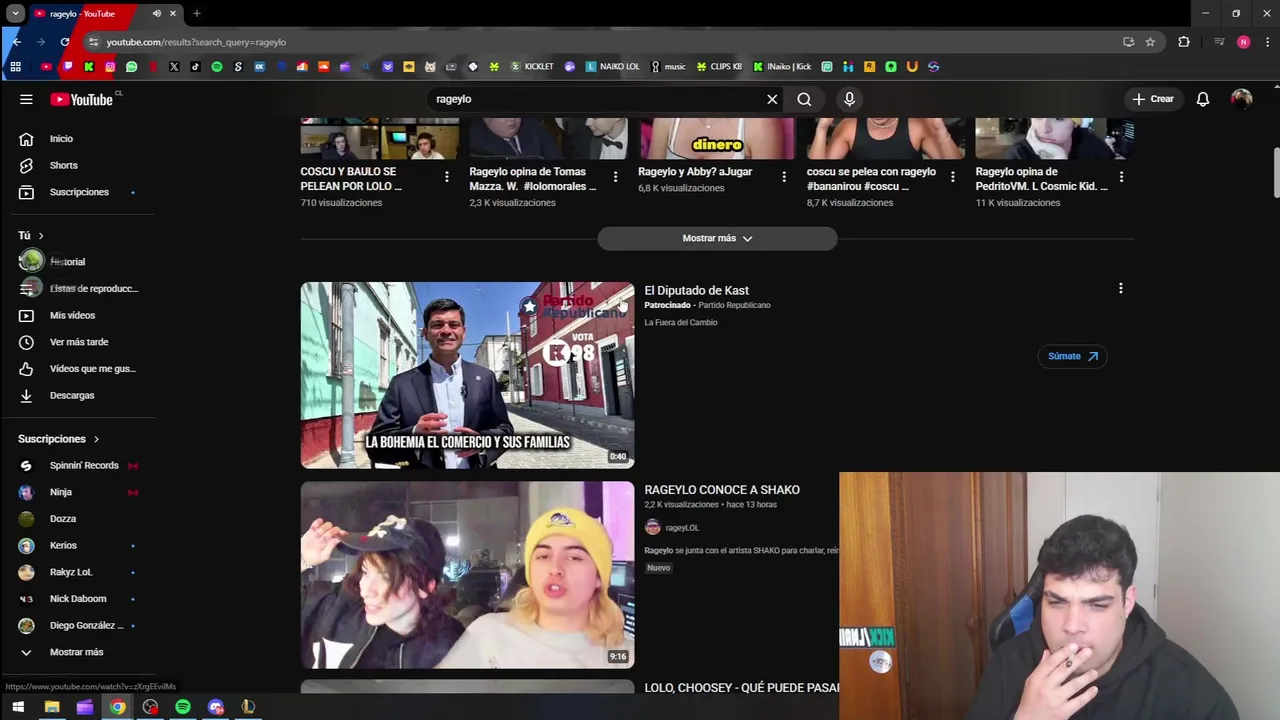This screenshot has width=1280, height=720.
Task: Open the CLIPS KB bookmark
Action: pos(719,67)
